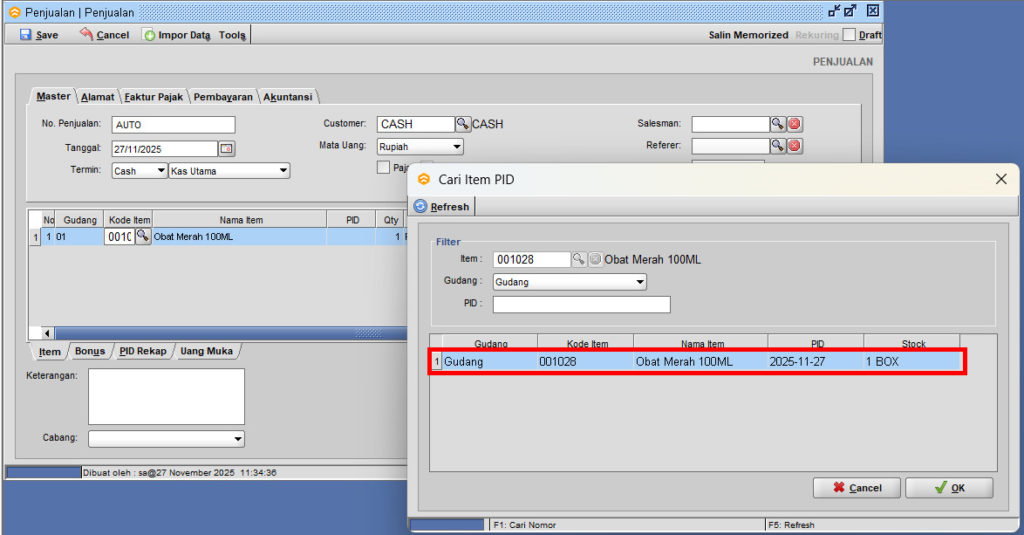
Task: Click the PID filter input field
Action: [581, 304]
